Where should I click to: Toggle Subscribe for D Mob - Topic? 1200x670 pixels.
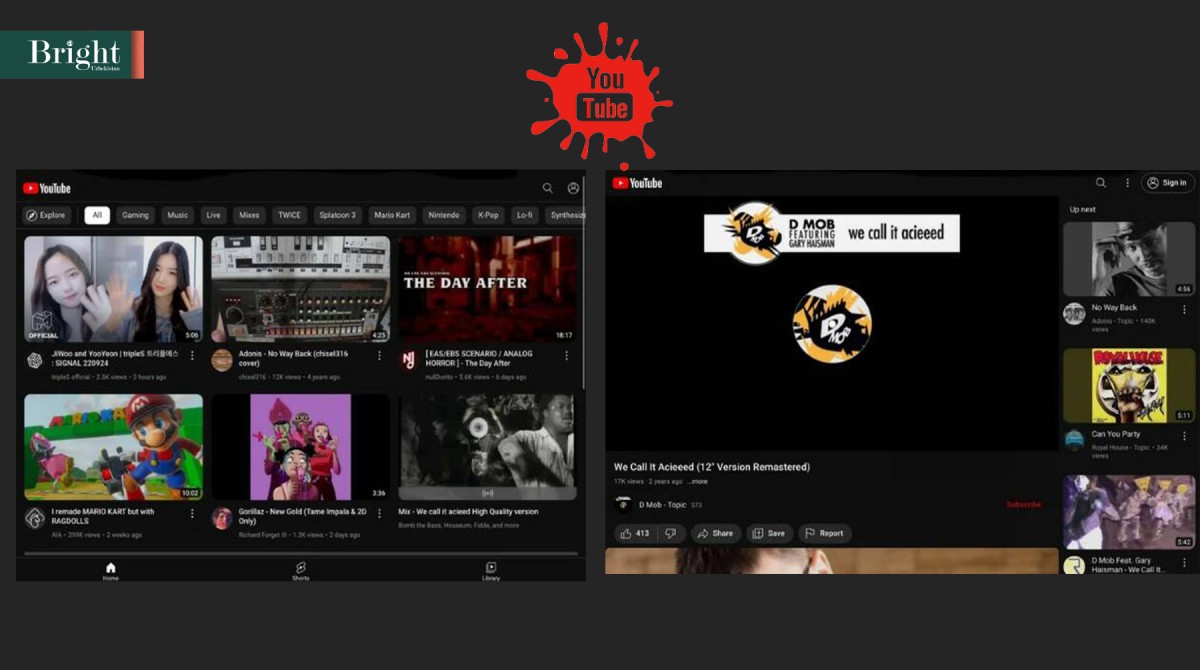pyautogui.click(x=1023, y=505)
